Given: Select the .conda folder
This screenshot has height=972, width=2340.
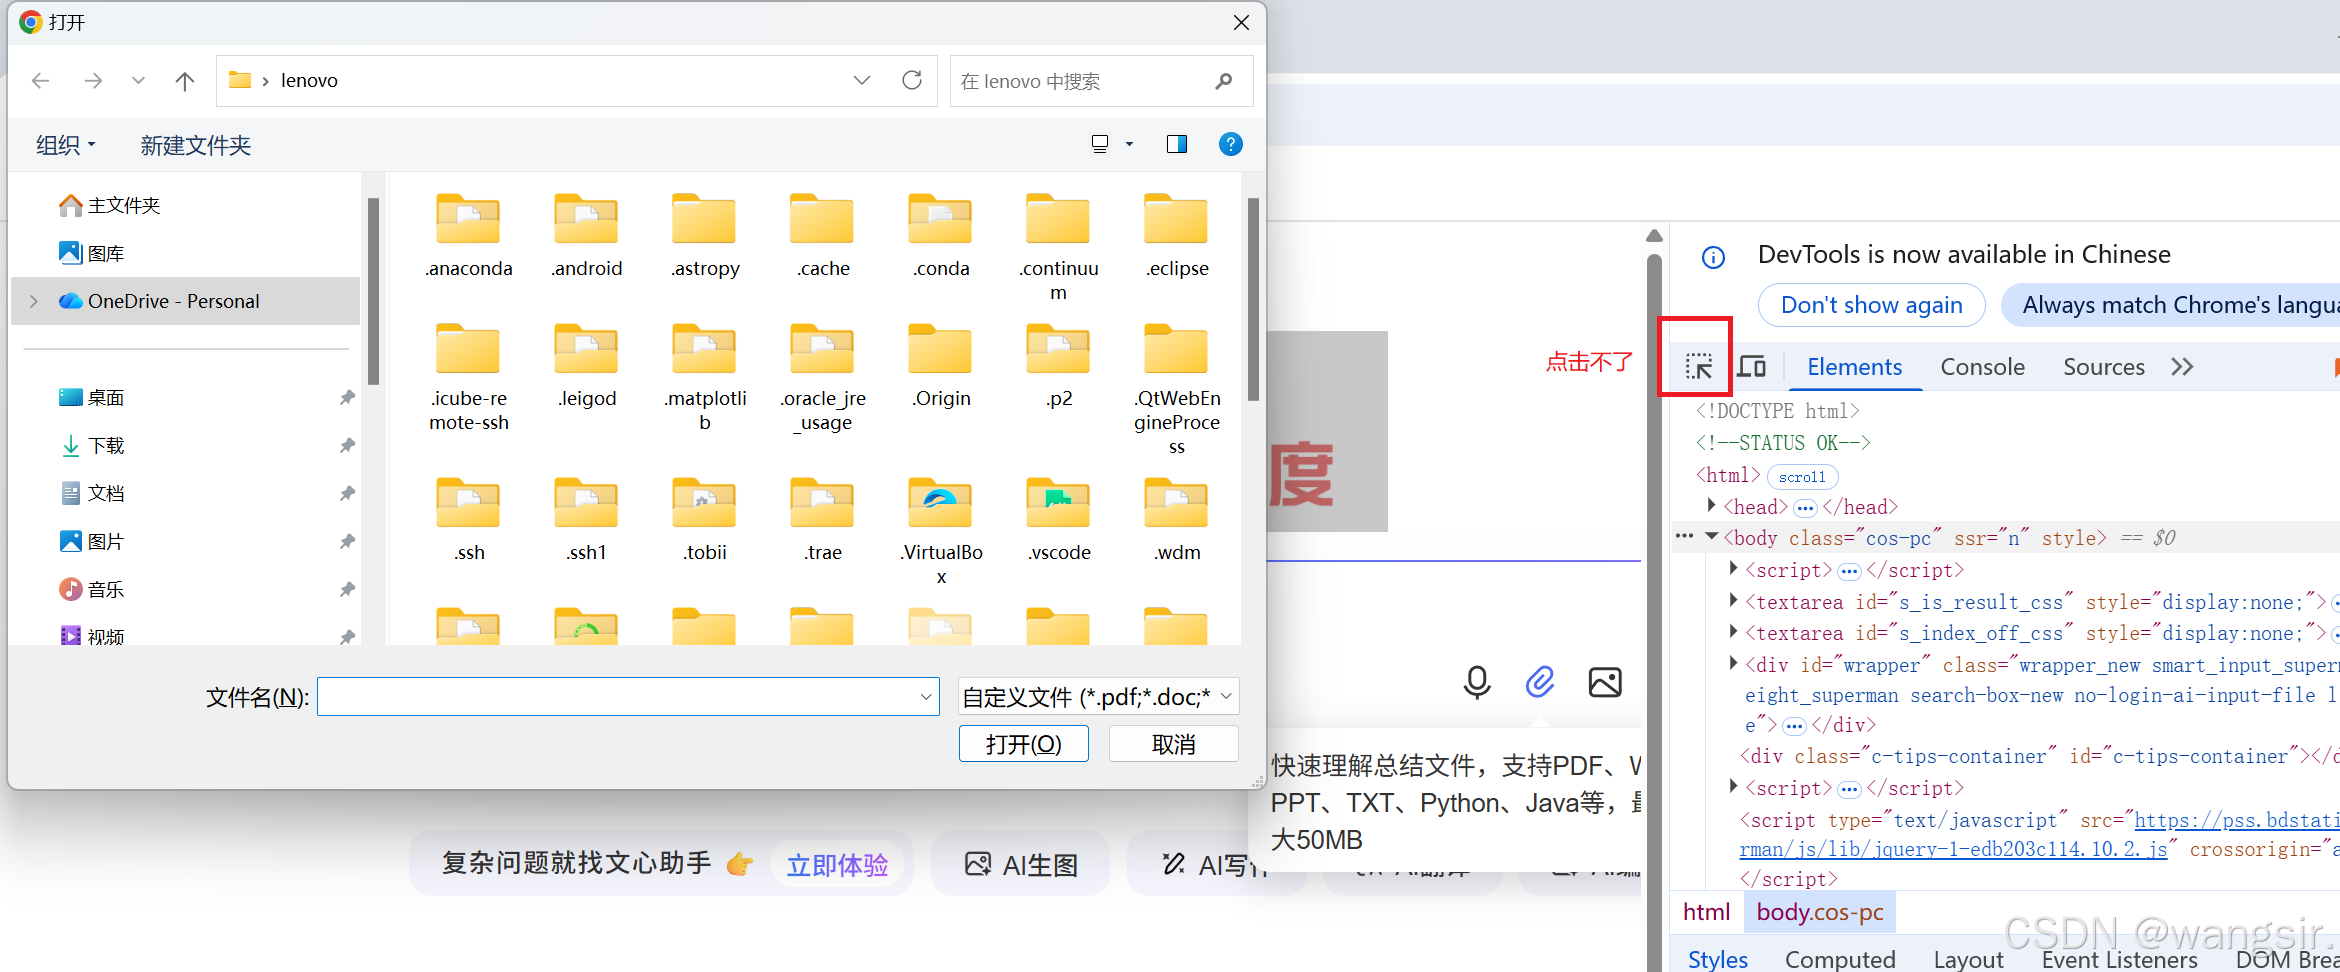Looking at the screenshot, I should [941, 236].
